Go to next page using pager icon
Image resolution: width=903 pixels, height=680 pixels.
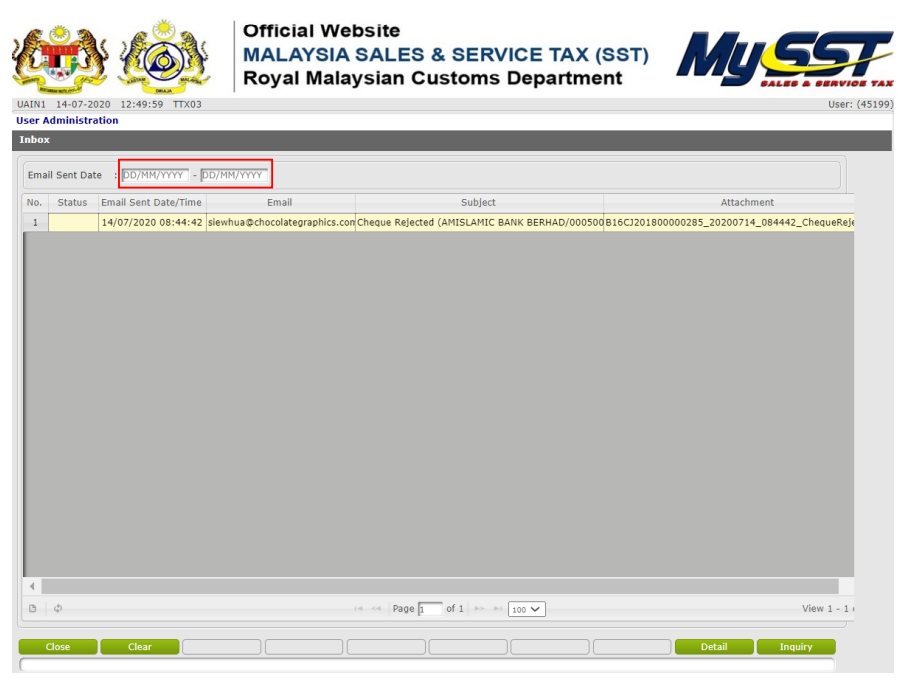pyautogui.click(x=479, y=608)
